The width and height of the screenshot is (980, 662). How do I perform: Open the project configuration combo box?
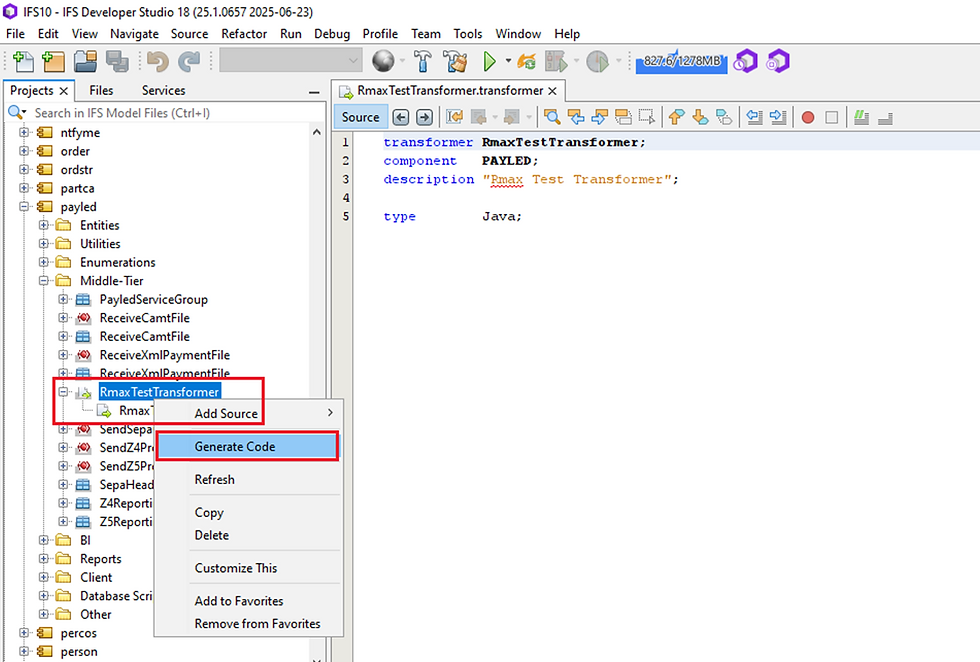click(291, 61)
